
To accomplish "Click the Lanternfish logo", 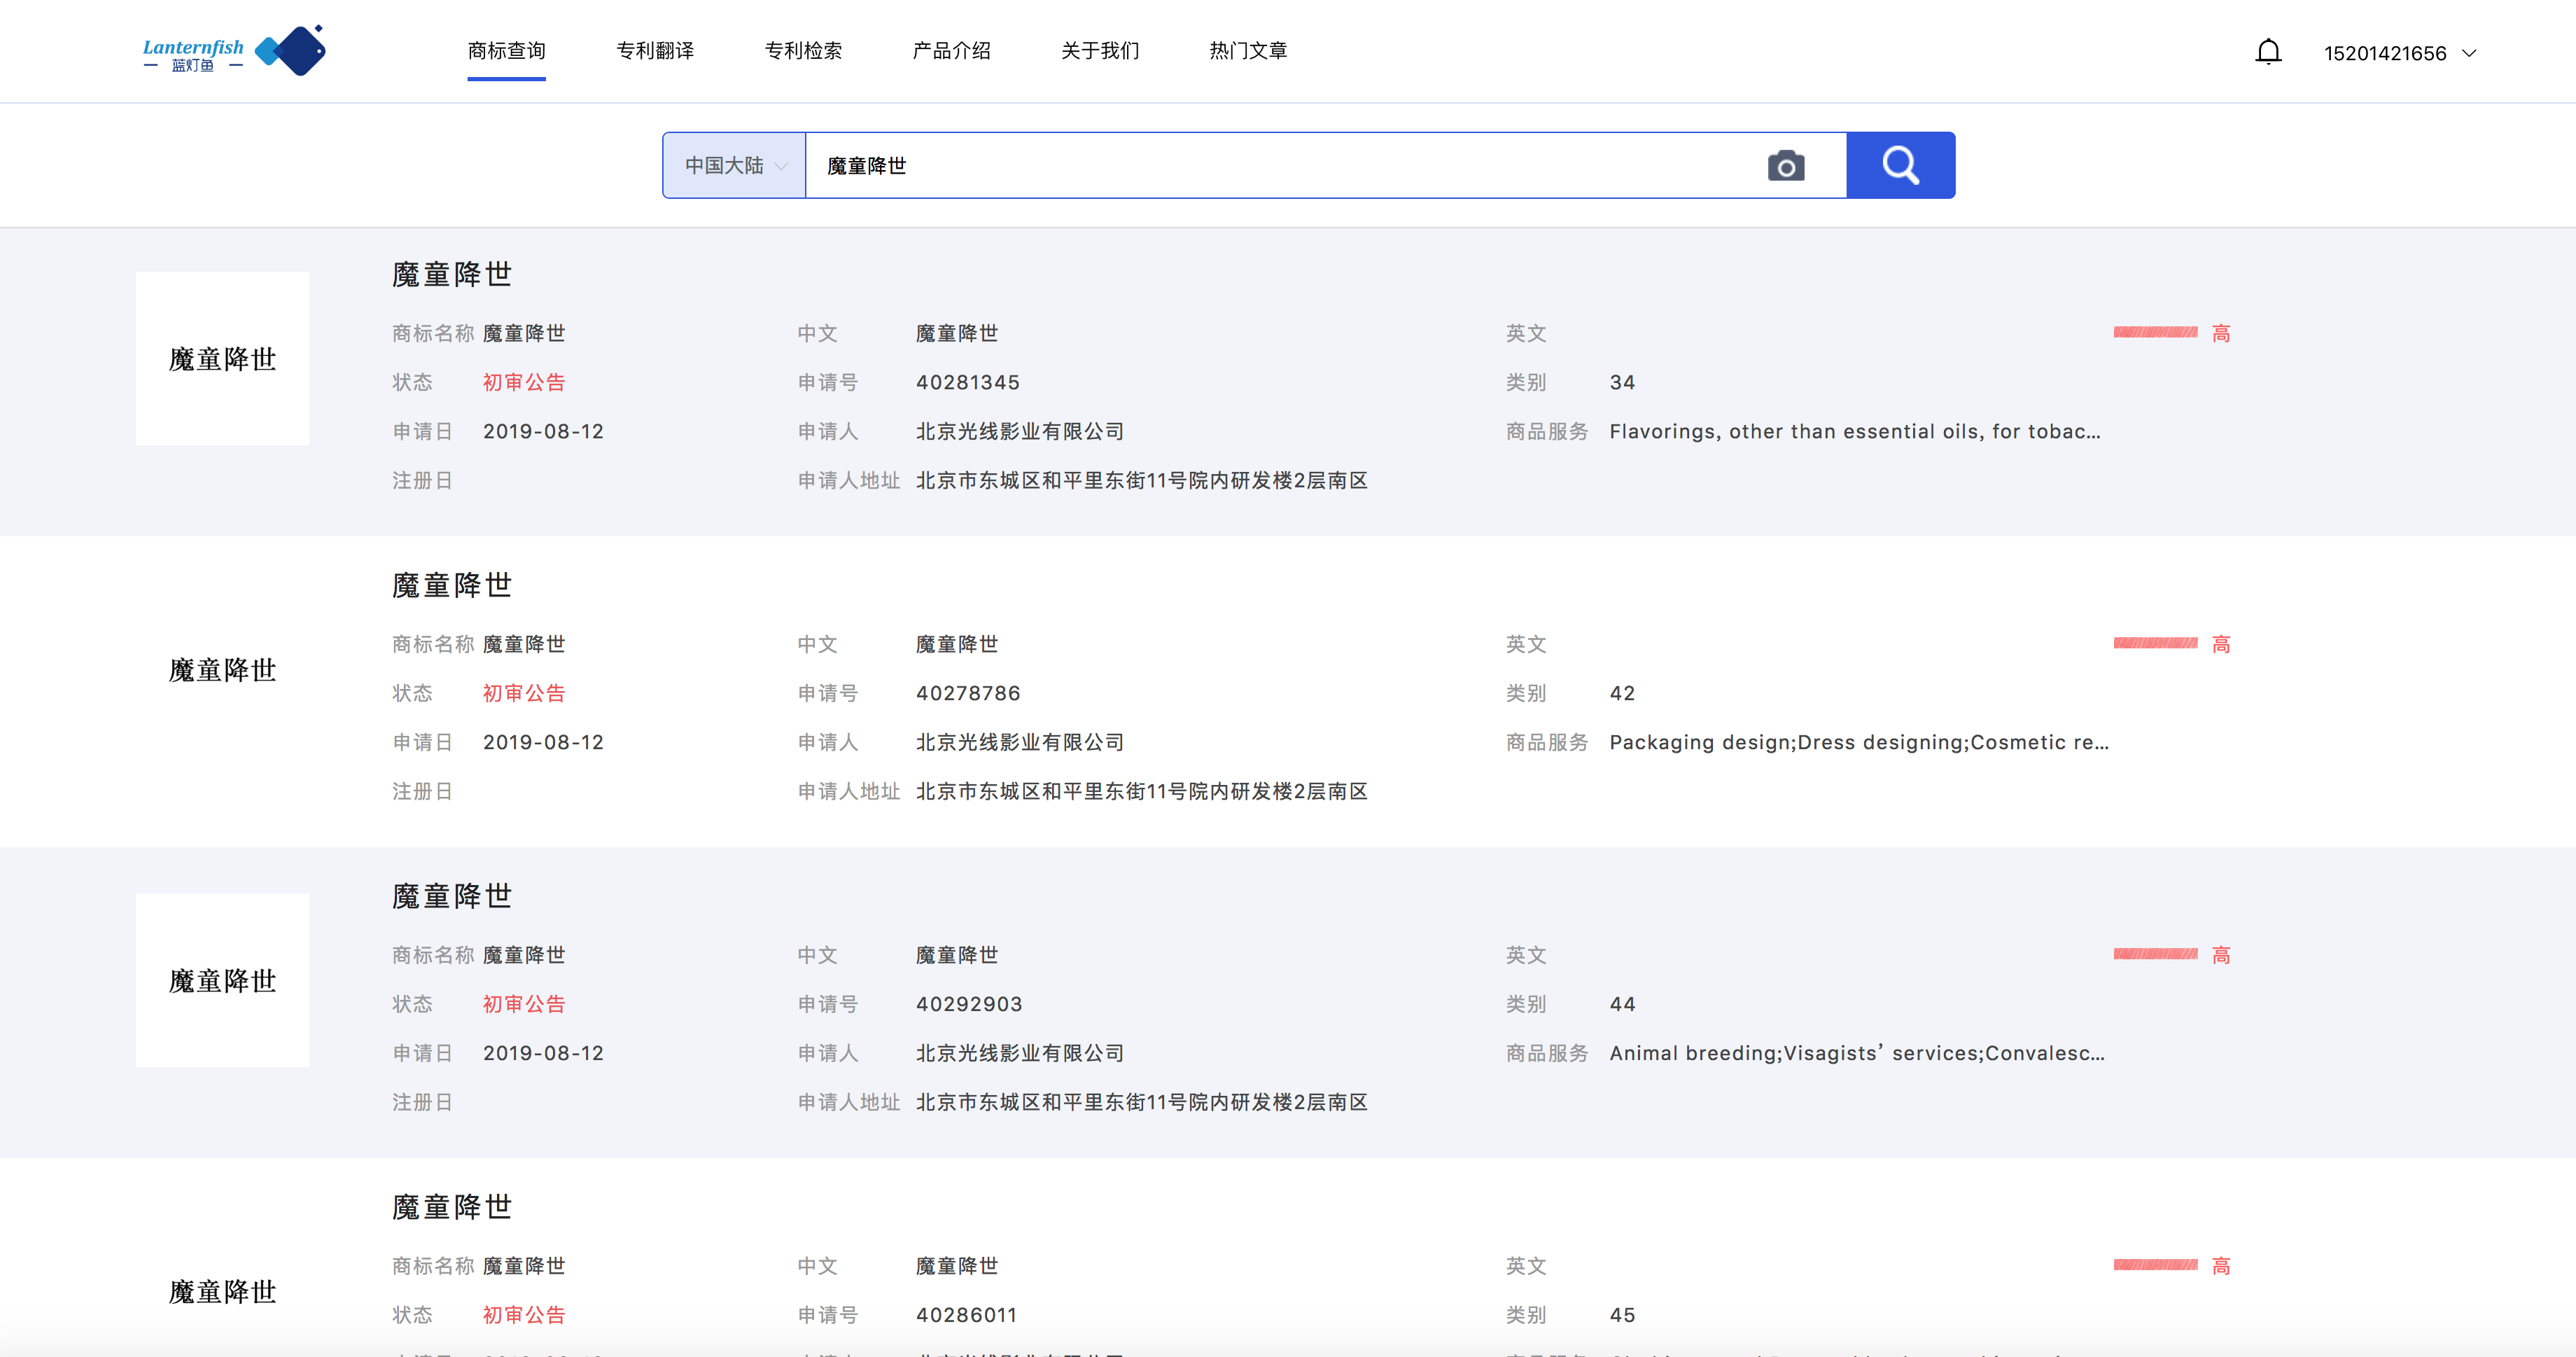I will click(x=234, y=51).
